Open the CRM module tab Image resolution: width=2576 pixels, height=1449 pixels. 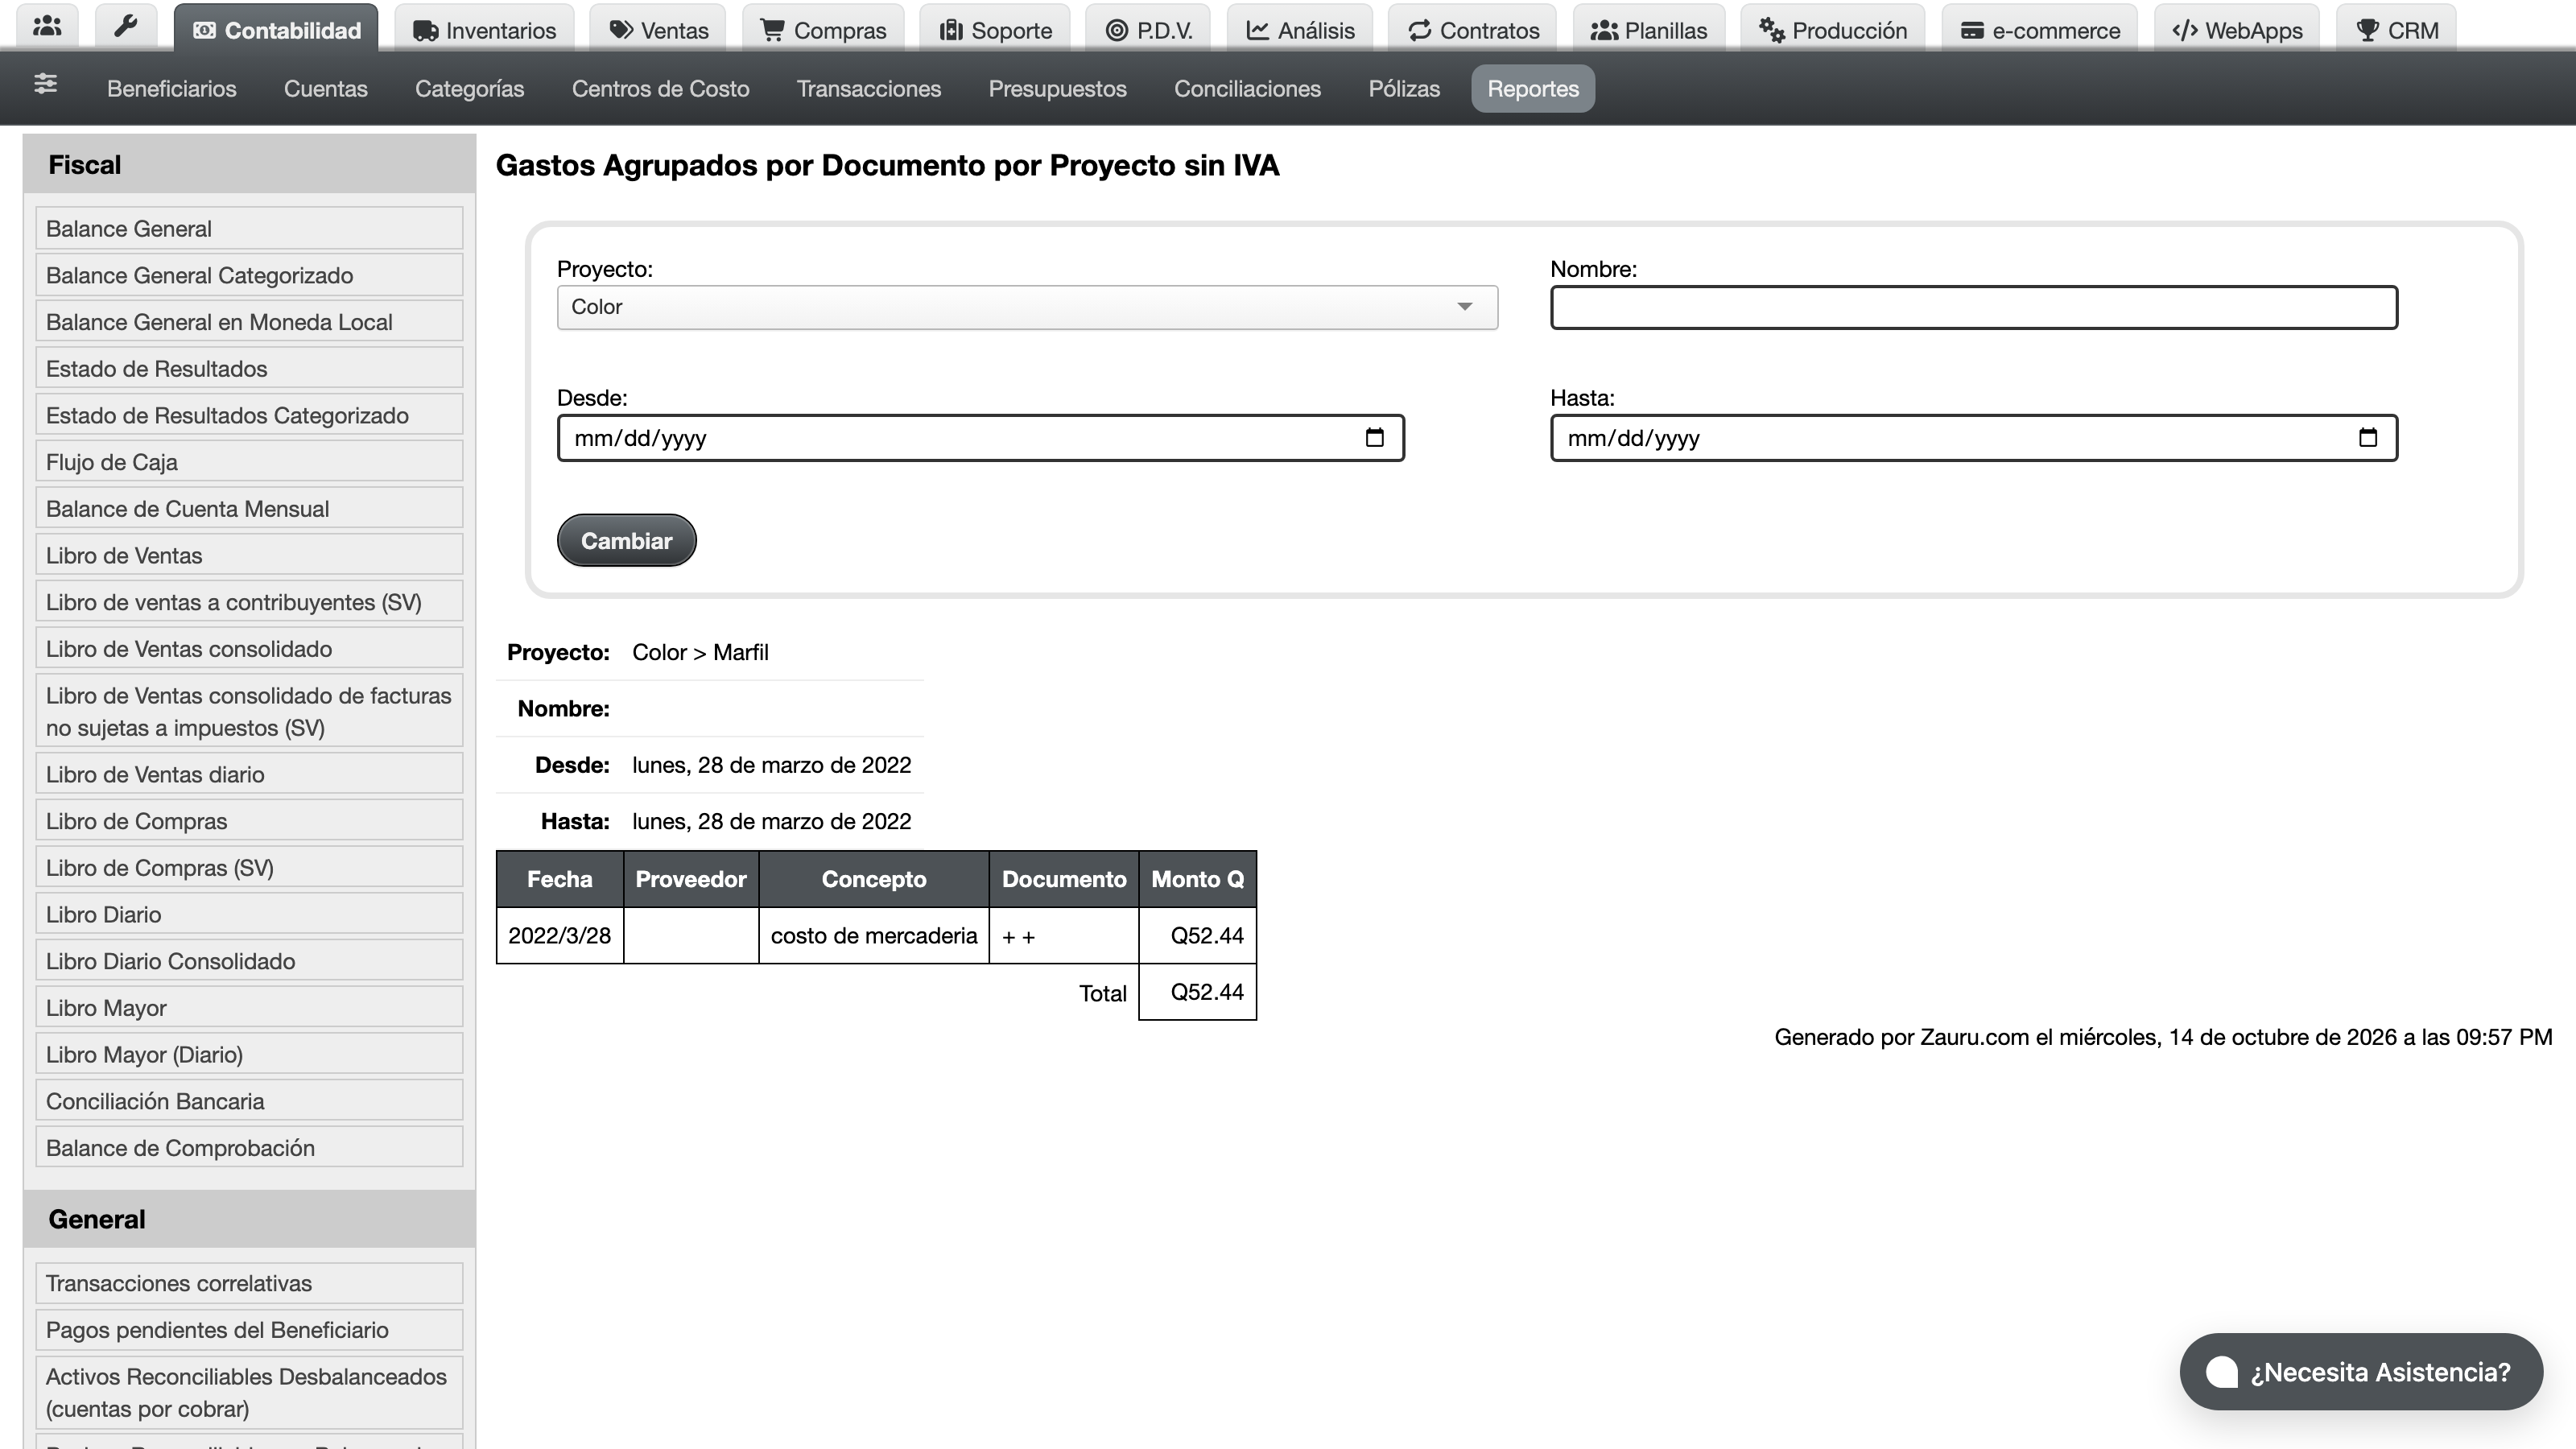click(x=2397, y=29)
